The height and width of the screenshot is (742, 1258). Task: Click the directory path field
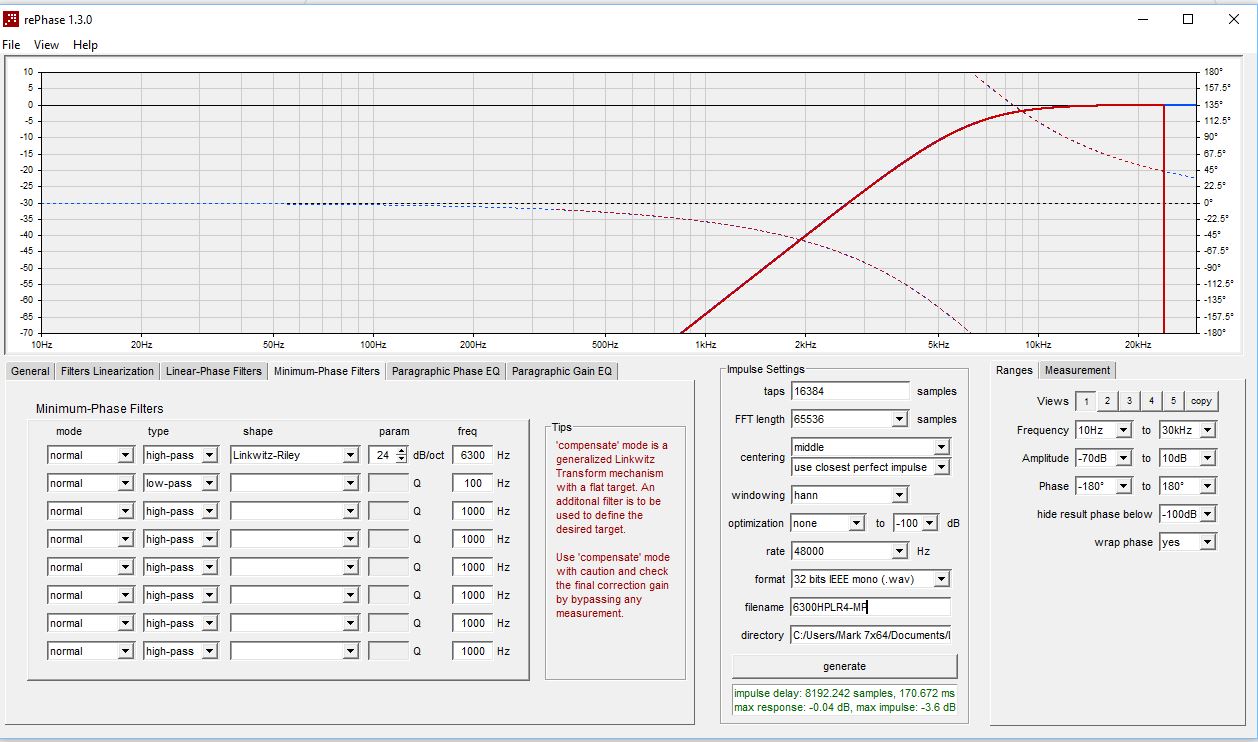click(x=870, y=635)
